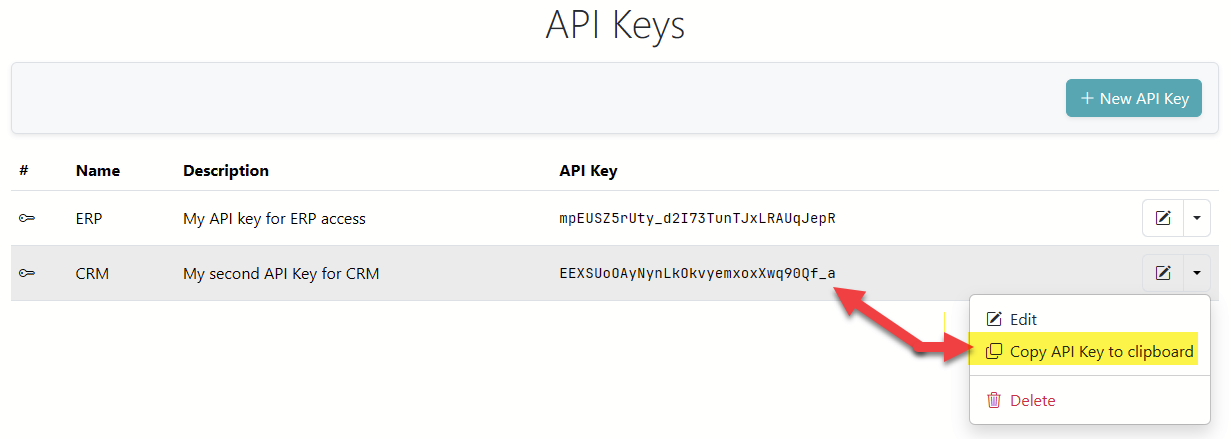This screenshot has width=1231, height=439.
Task: Choose Delete from the context menu
Action: point(1032,400)
